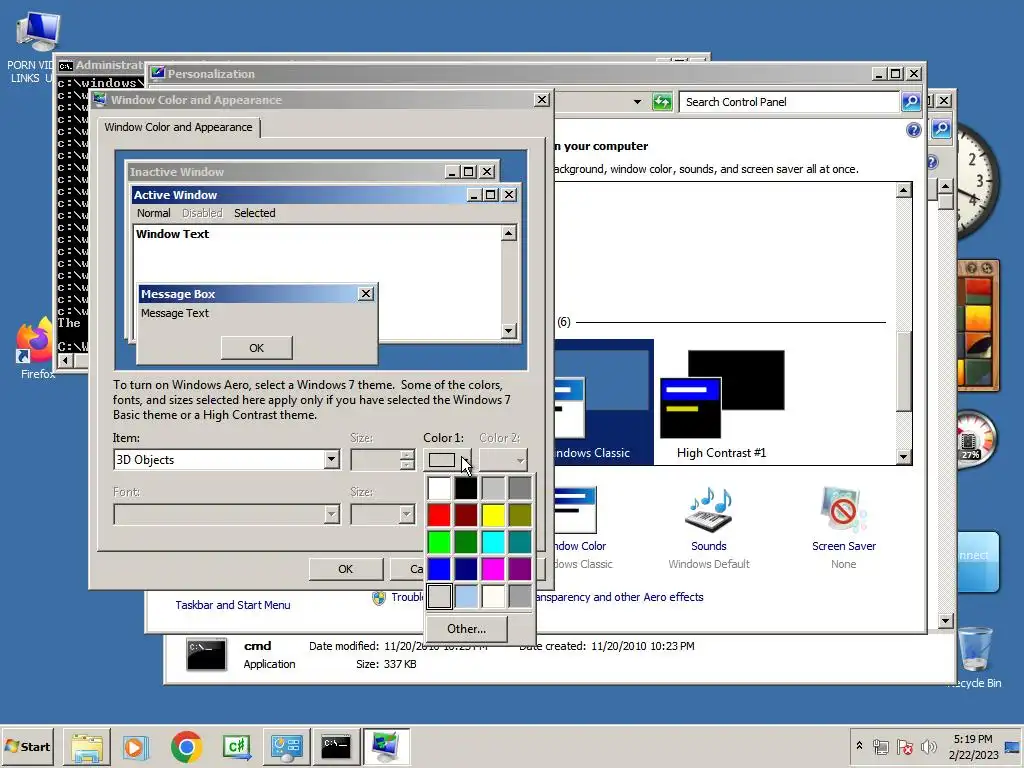Open the C# application taskbar icon
Viewport: 1024px width, 768px height.
pyautogui.click(x=236, y=747)
